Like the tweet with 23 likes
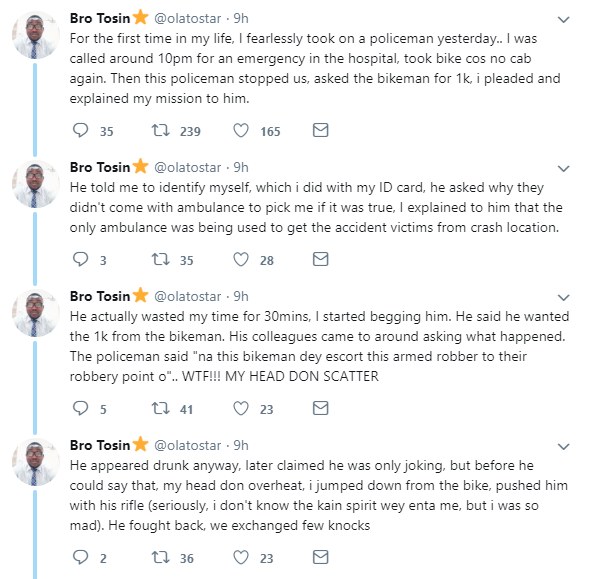The height and width of the screenshot is (579, 600). coord(240,408)
